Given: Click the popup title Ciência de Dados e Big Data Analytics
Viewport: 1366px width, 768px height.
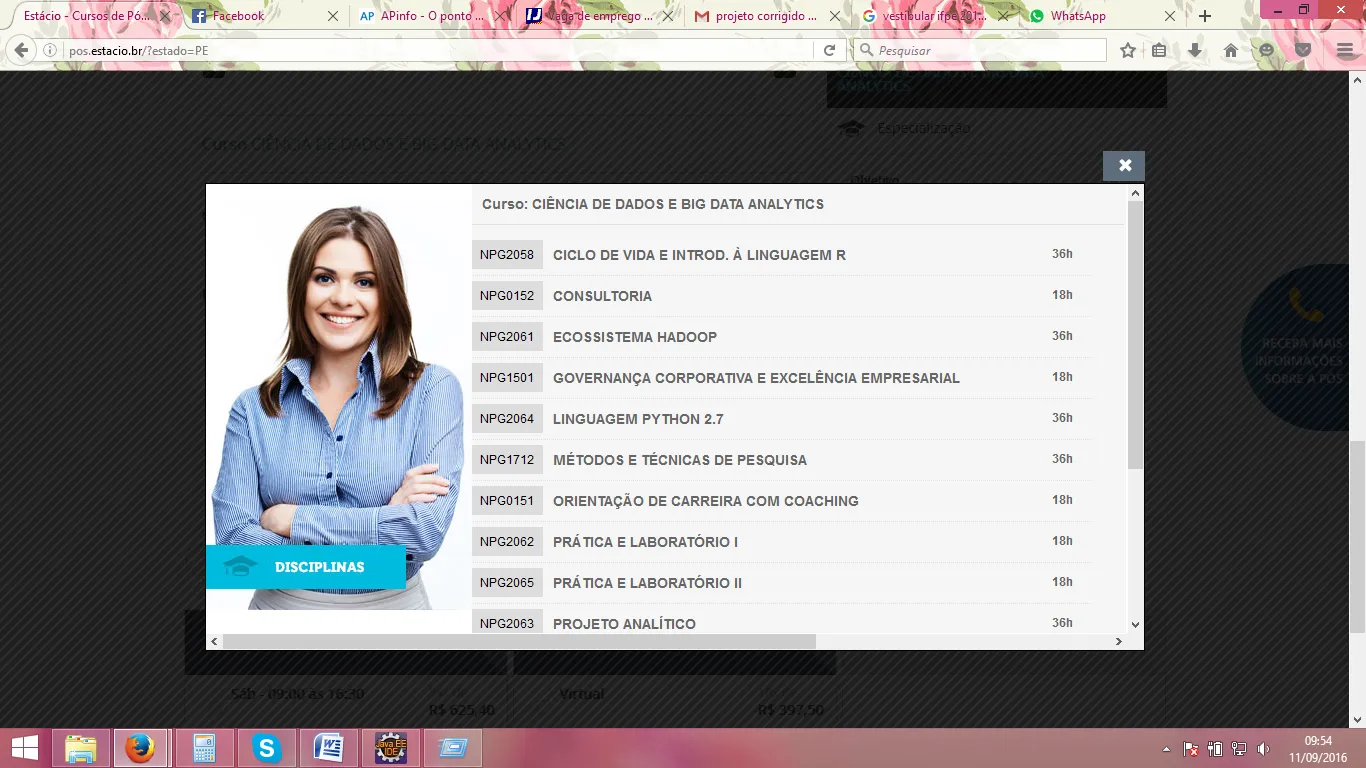Looking at the screenshot, I should click(653, 204).
